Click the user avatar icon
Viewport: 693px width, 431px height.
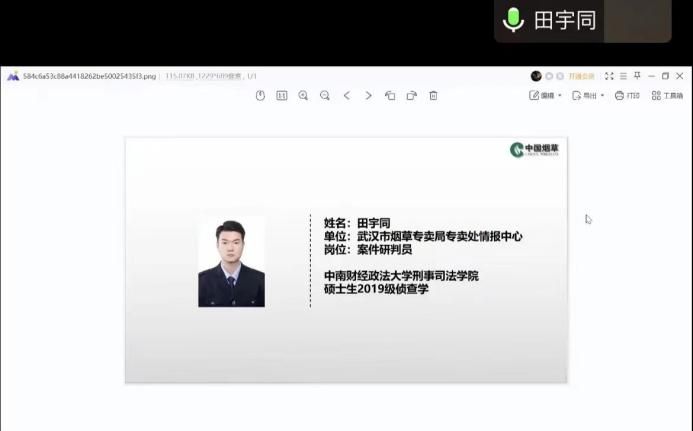(536, 76)
